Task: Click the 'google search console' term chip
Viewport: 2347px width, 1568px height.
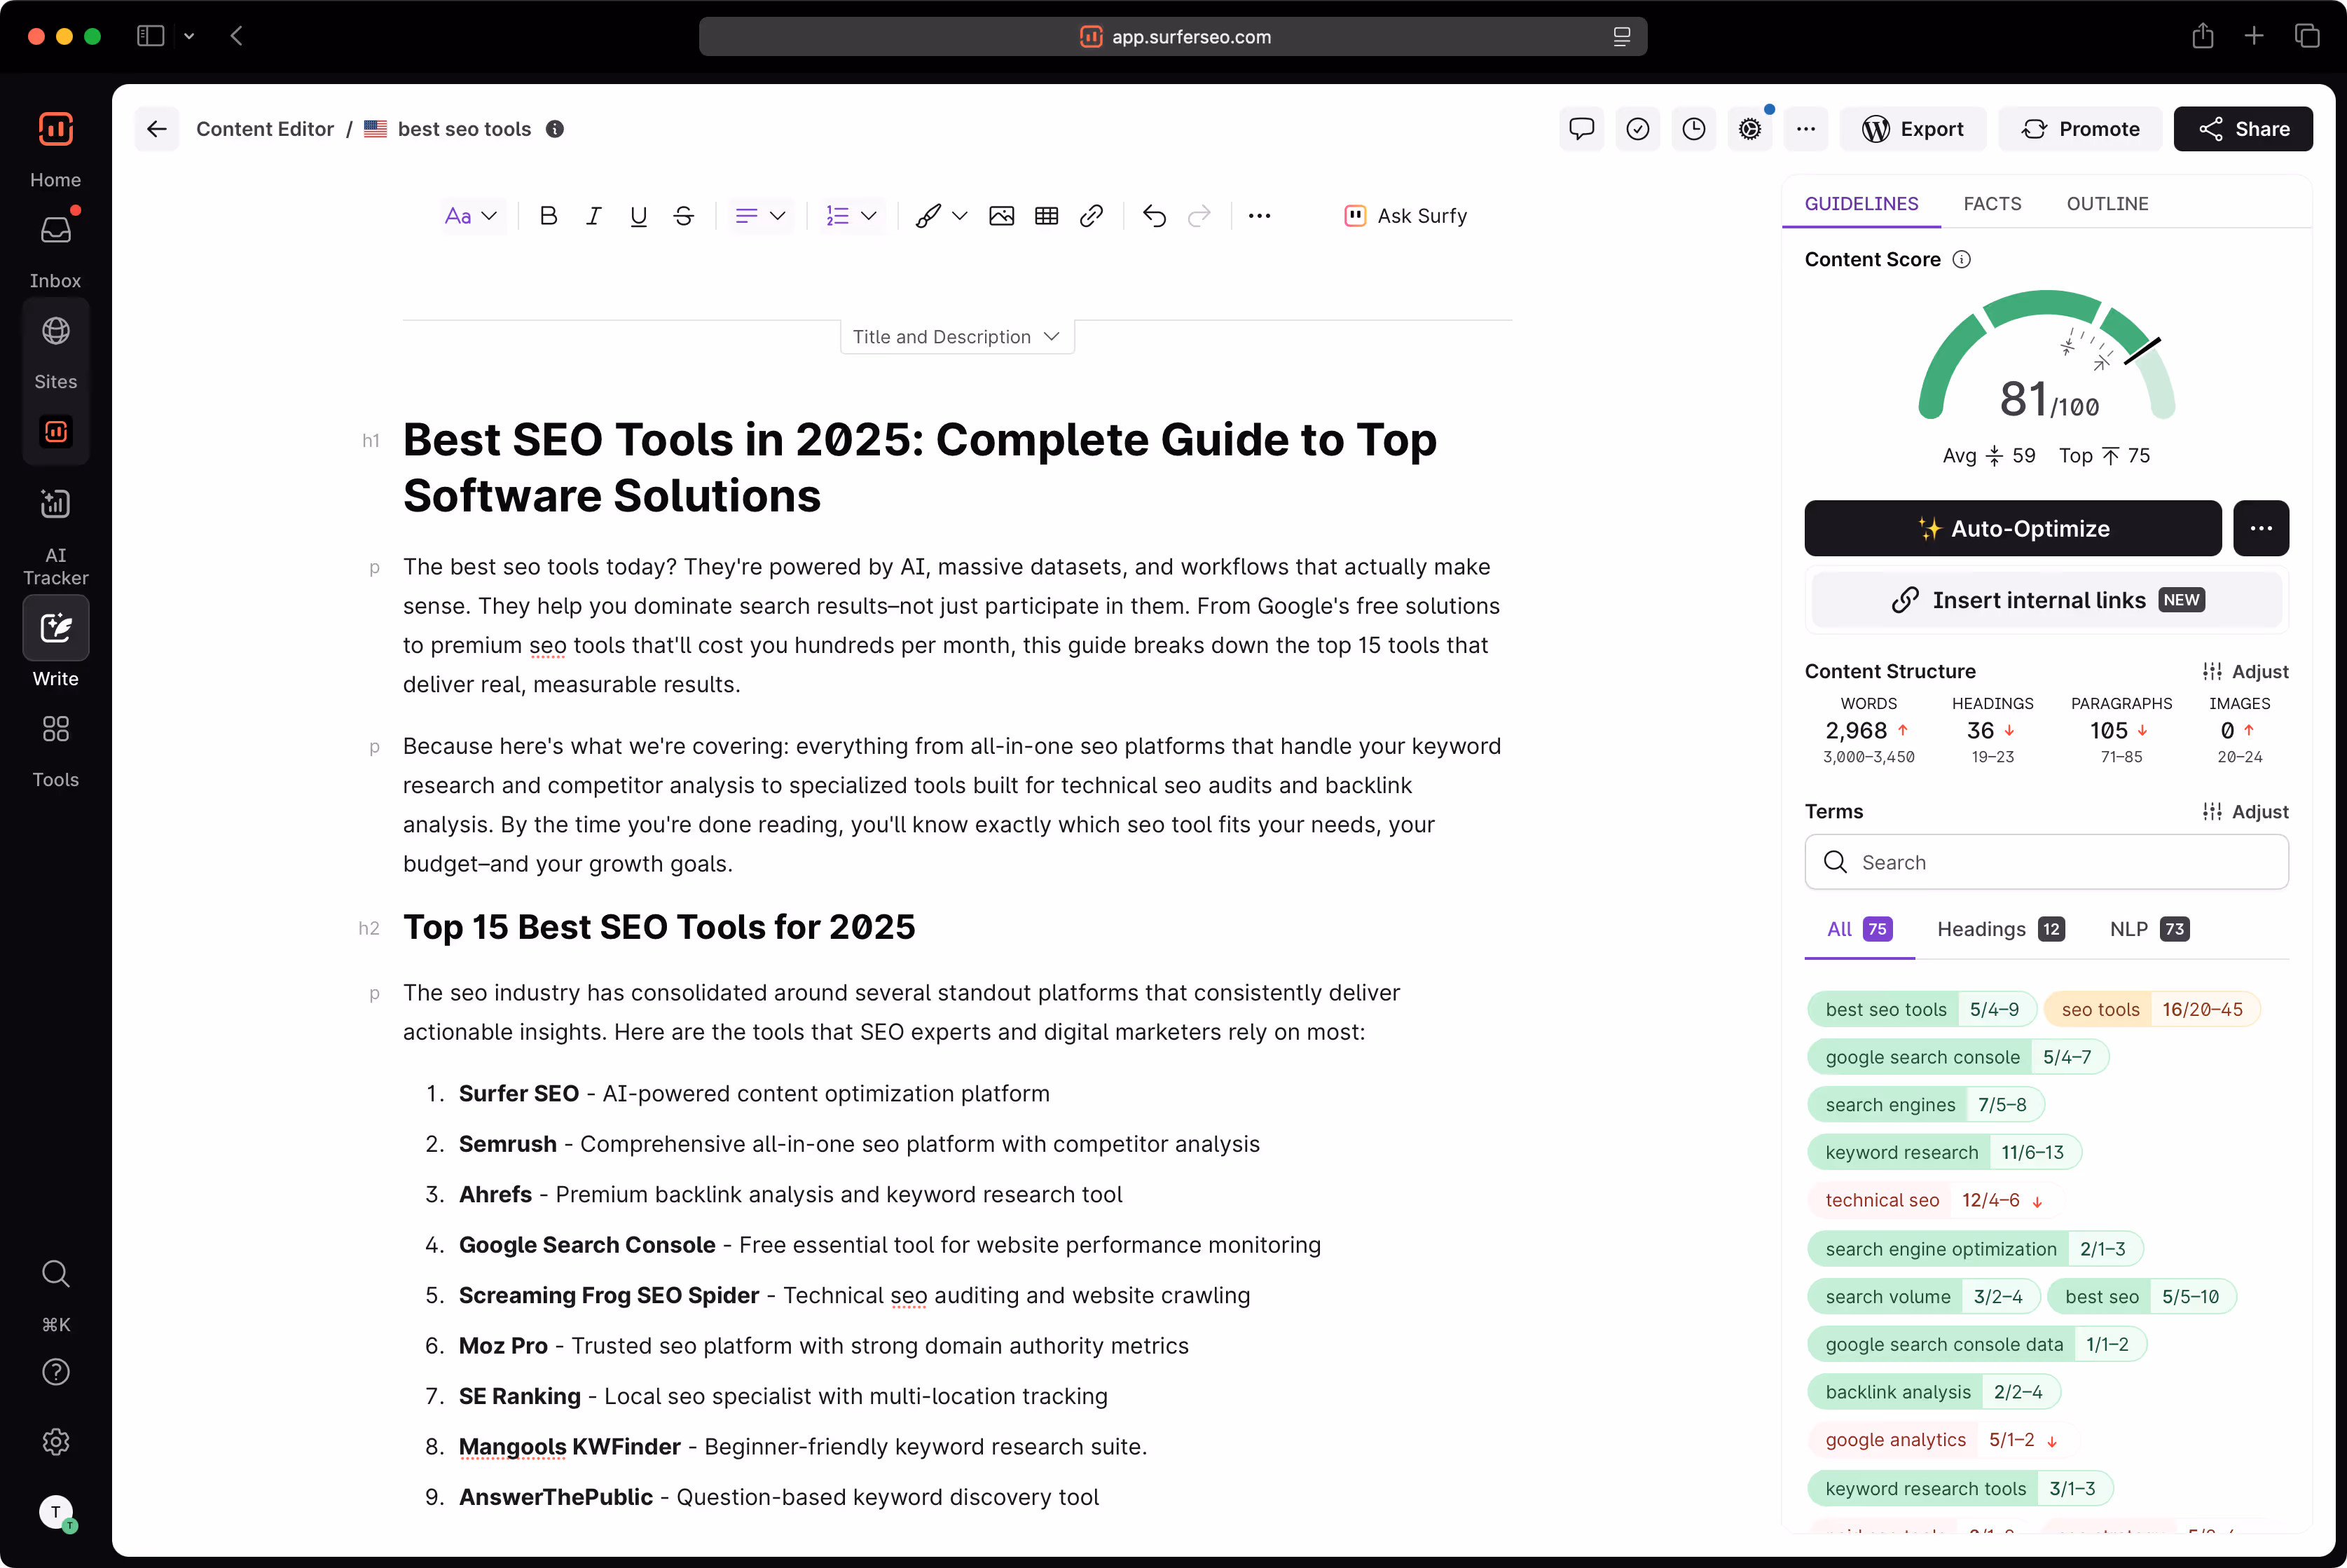Action: [1957, 1058]
